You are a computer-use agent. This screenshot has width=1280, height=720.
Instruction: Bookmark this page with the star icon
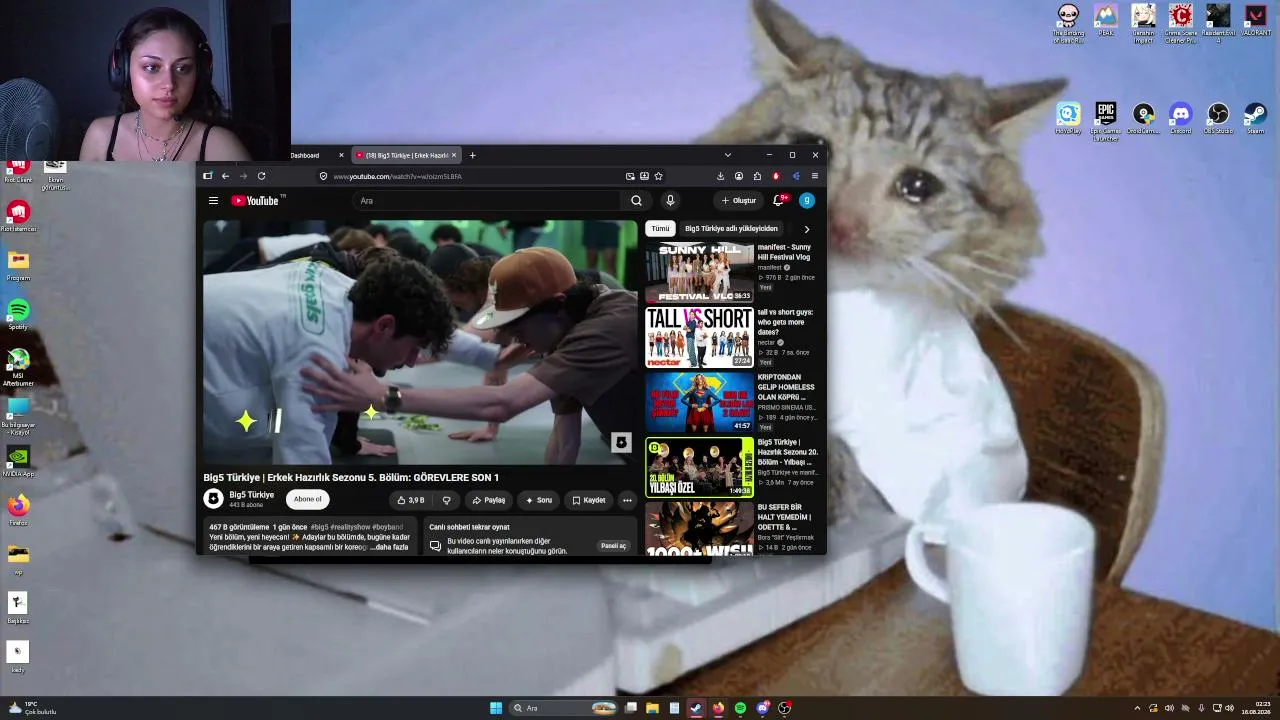click(658, 176)
